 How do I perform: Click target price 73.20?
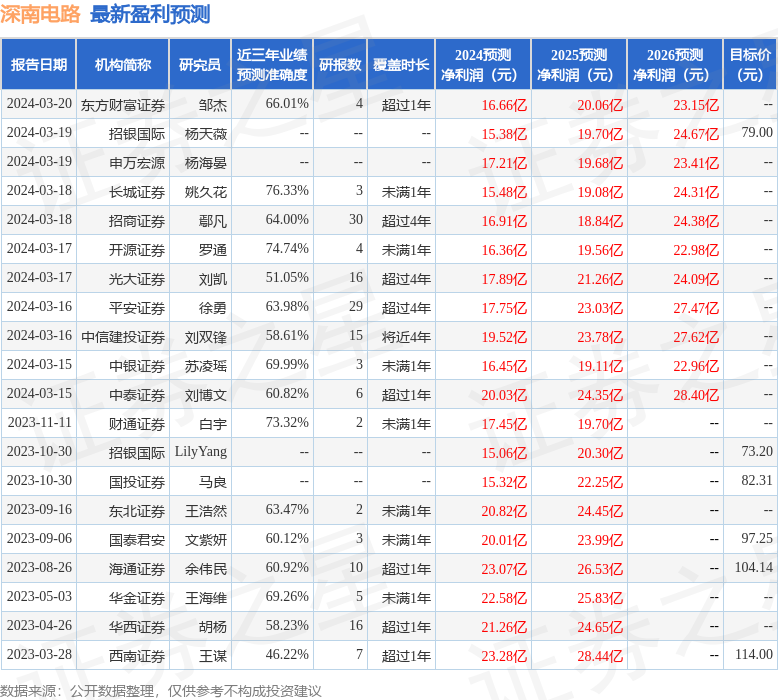(757, 451)
